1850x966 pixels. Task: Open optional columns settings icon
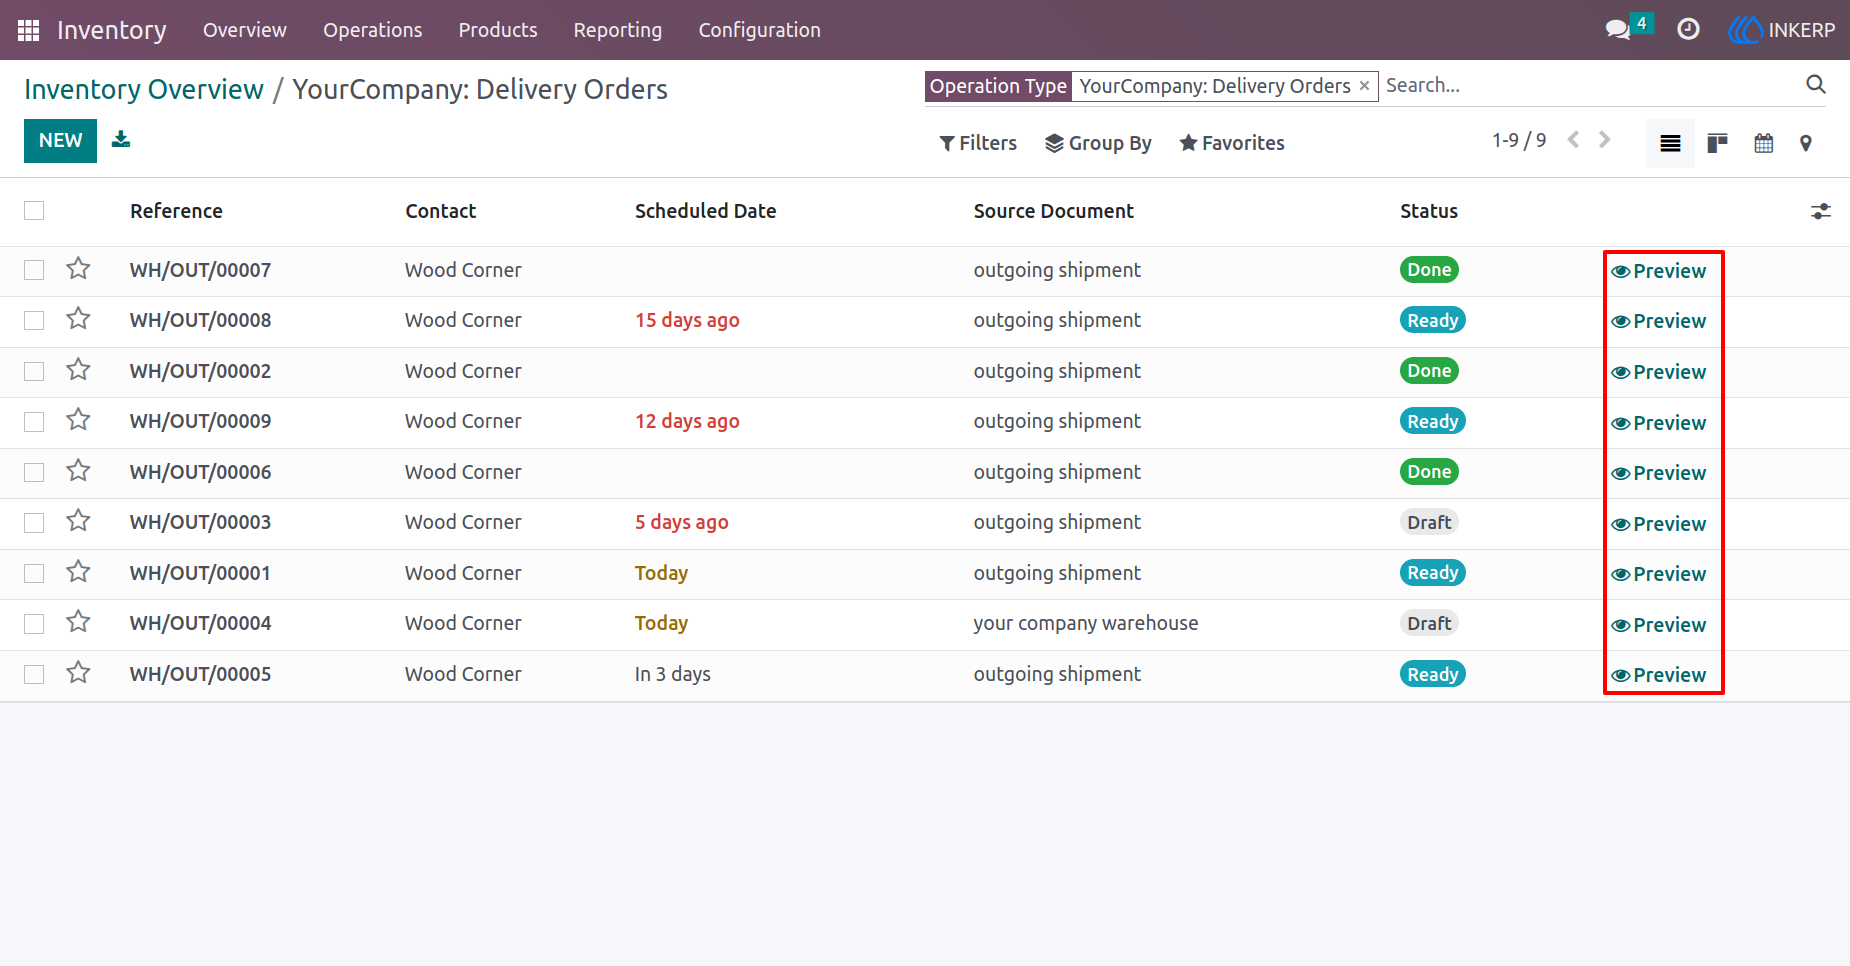(1821, 211)
